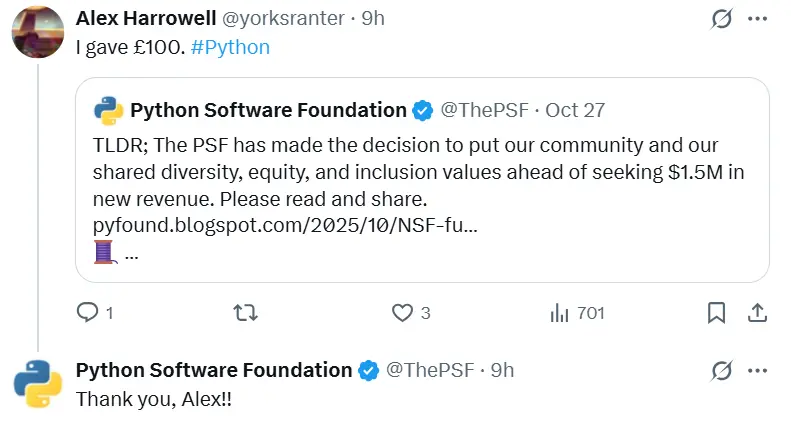Like Alex Harrowell's tweet
The image size is (791, 429).
click(x=402, y=313)
